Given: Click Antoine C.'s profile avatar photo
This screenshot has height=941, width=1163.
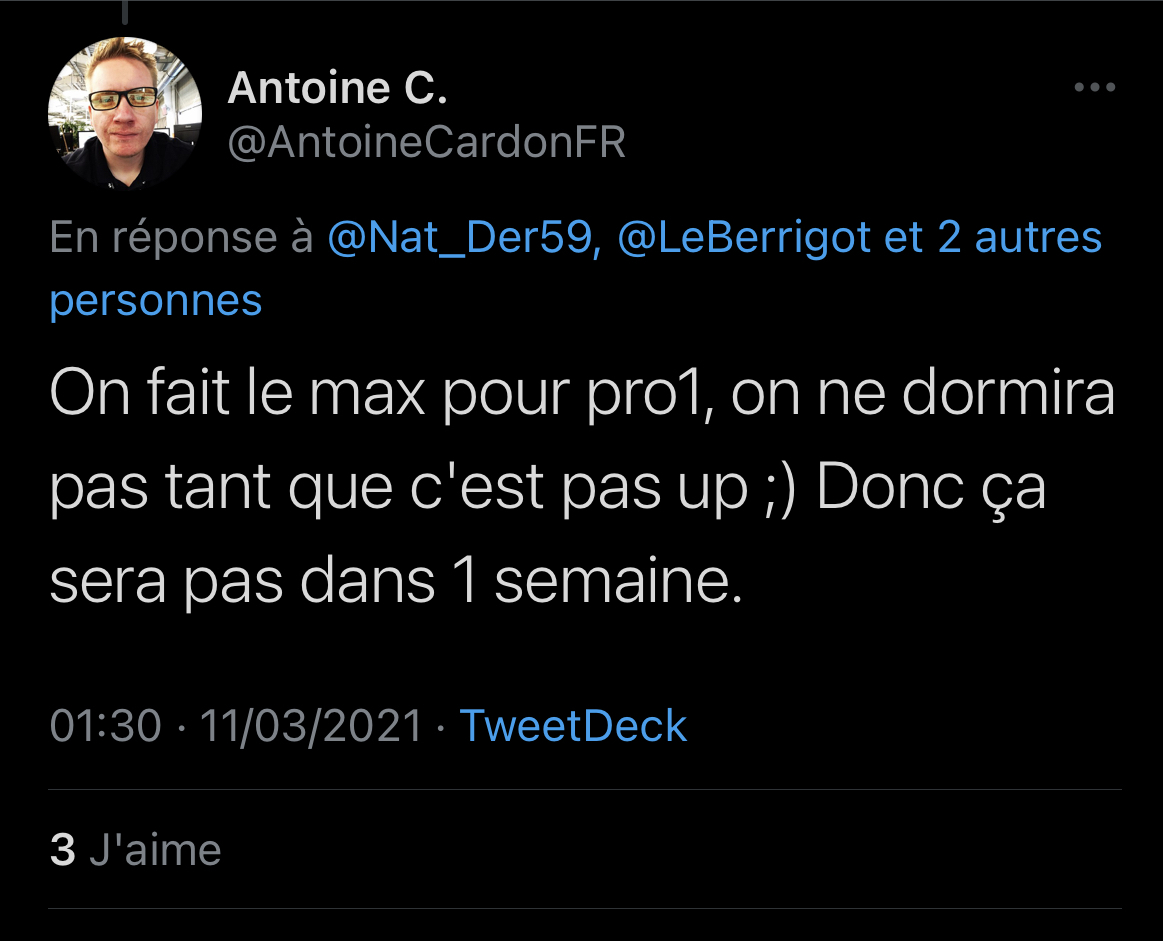Looking at the screenshot, I should coord(125,113).
